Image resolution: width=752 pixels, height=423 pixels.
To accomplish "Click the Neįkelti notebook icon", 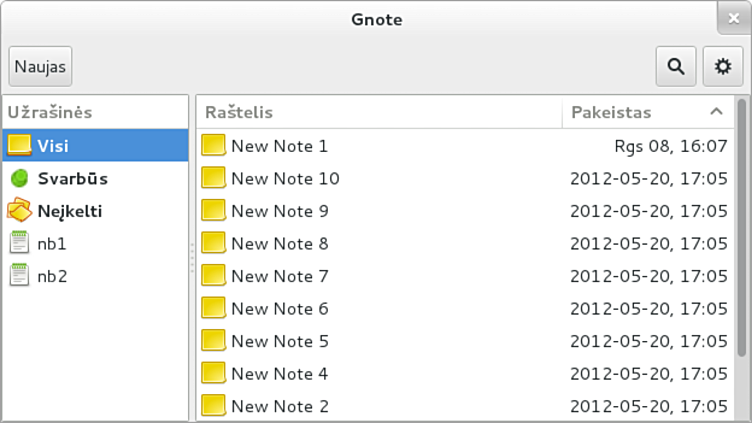I will [19, 211].
